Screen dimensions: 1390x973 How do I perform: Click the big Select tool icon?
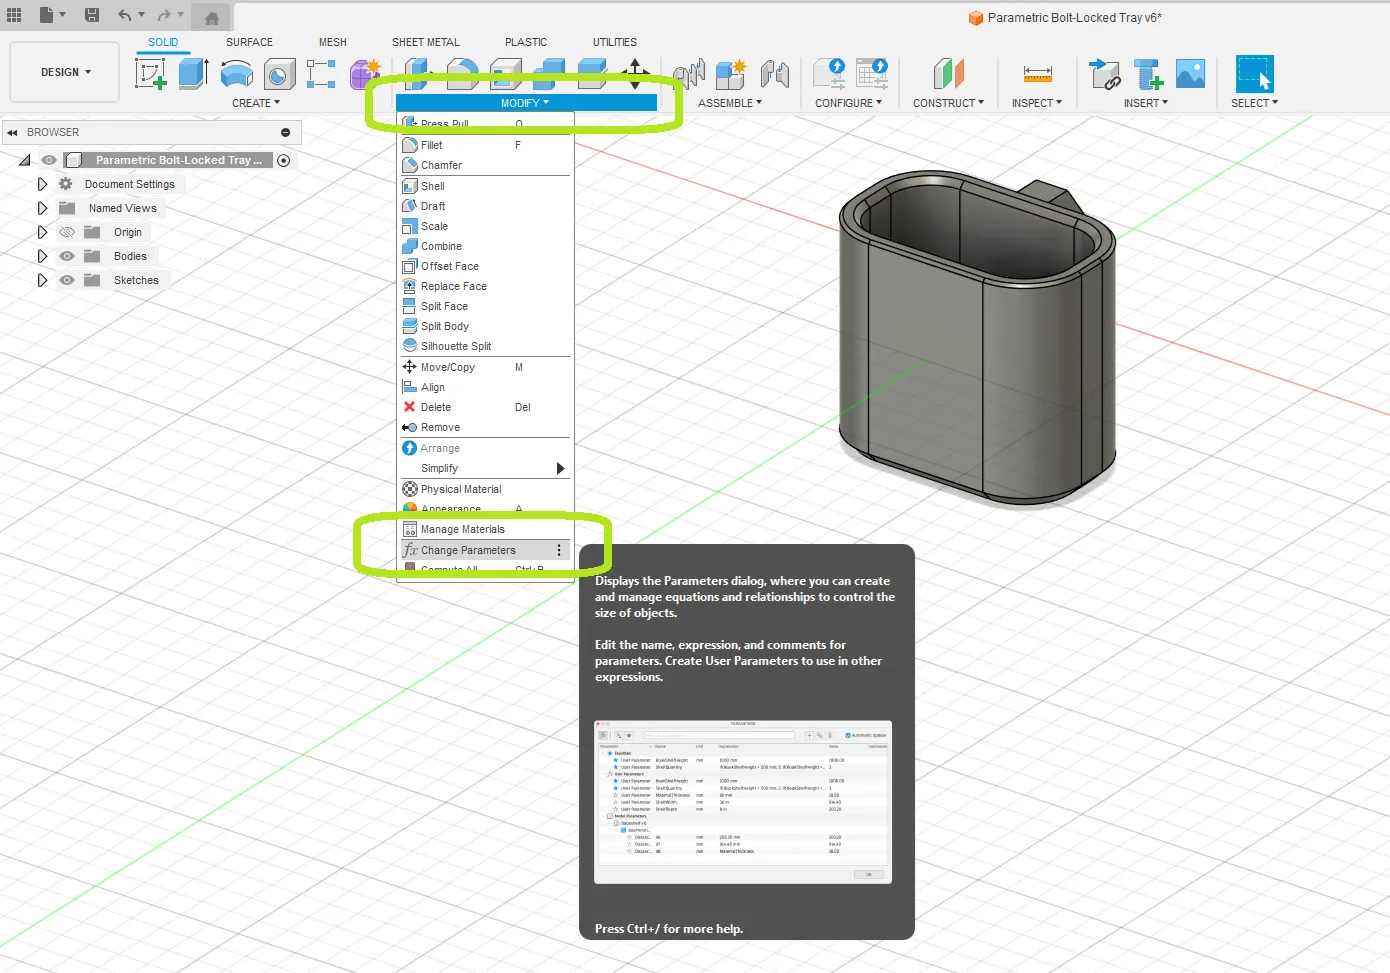[1253, 72]
